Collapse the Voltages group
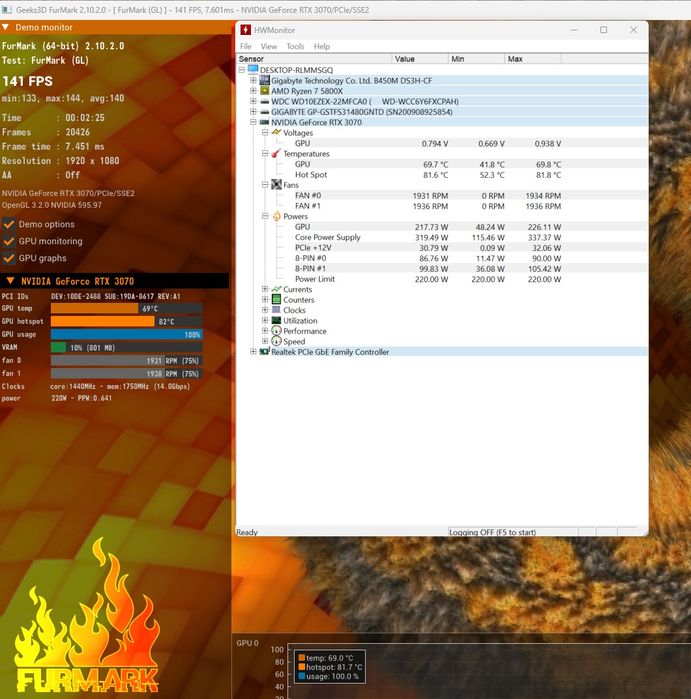Image resolution: width=691 pixels, height=699 pixels. pyautogui.click(x=265, y=132)
